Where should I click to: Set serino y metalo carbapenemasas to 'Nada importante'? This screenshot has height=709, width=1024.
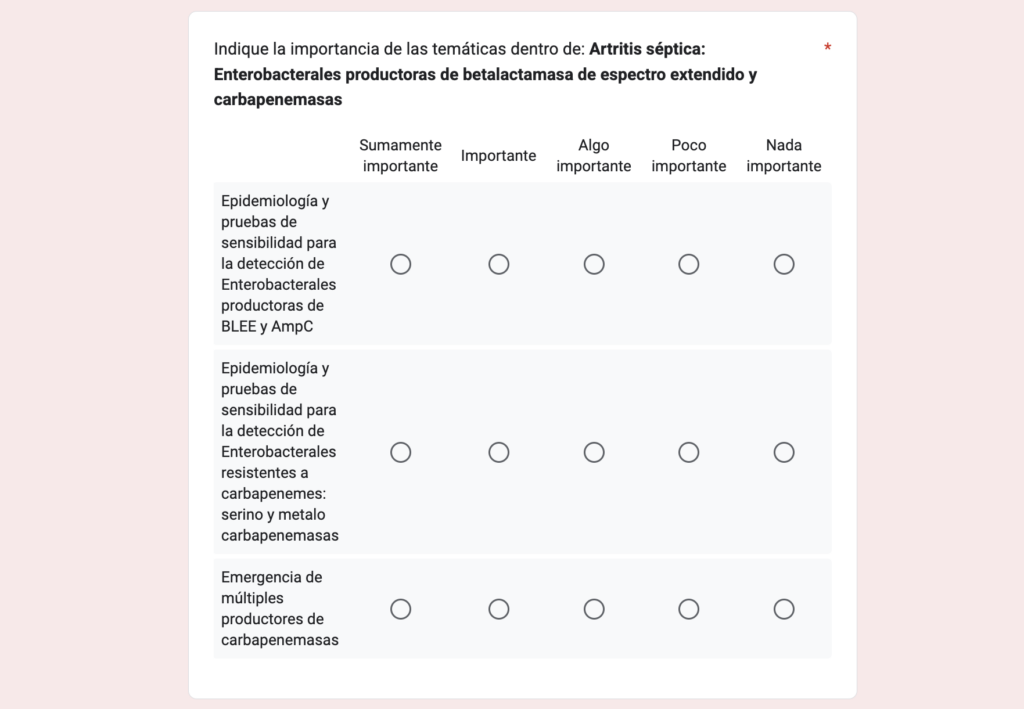784,452
